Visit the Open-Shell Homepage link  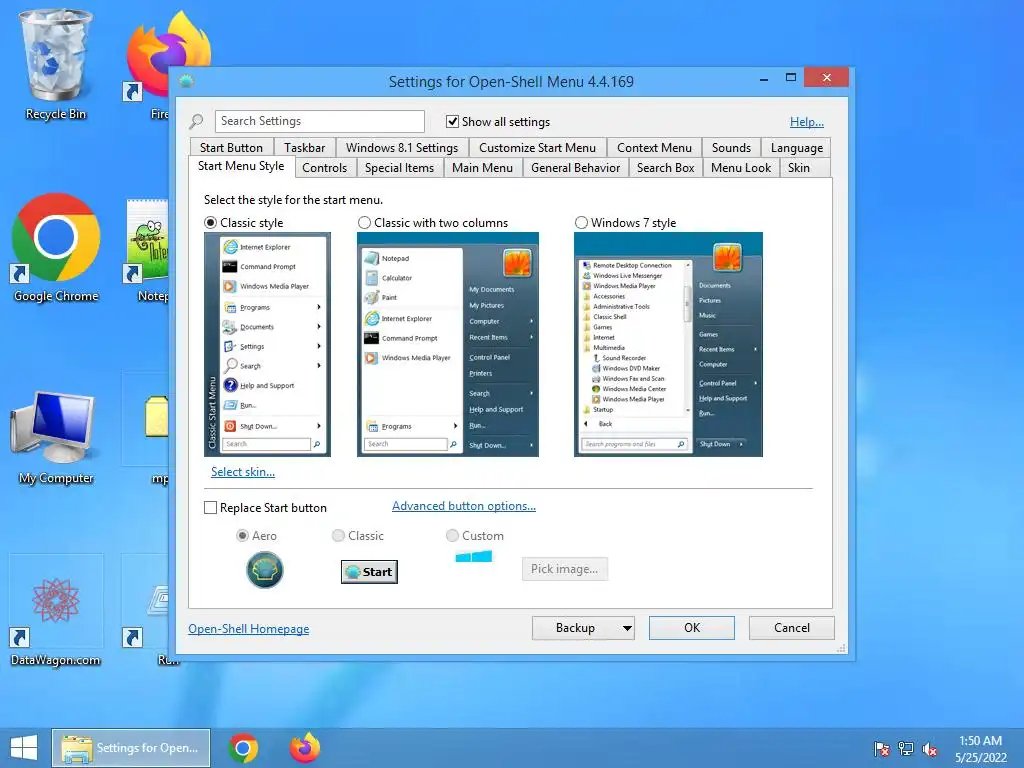(x=249, y=629)
